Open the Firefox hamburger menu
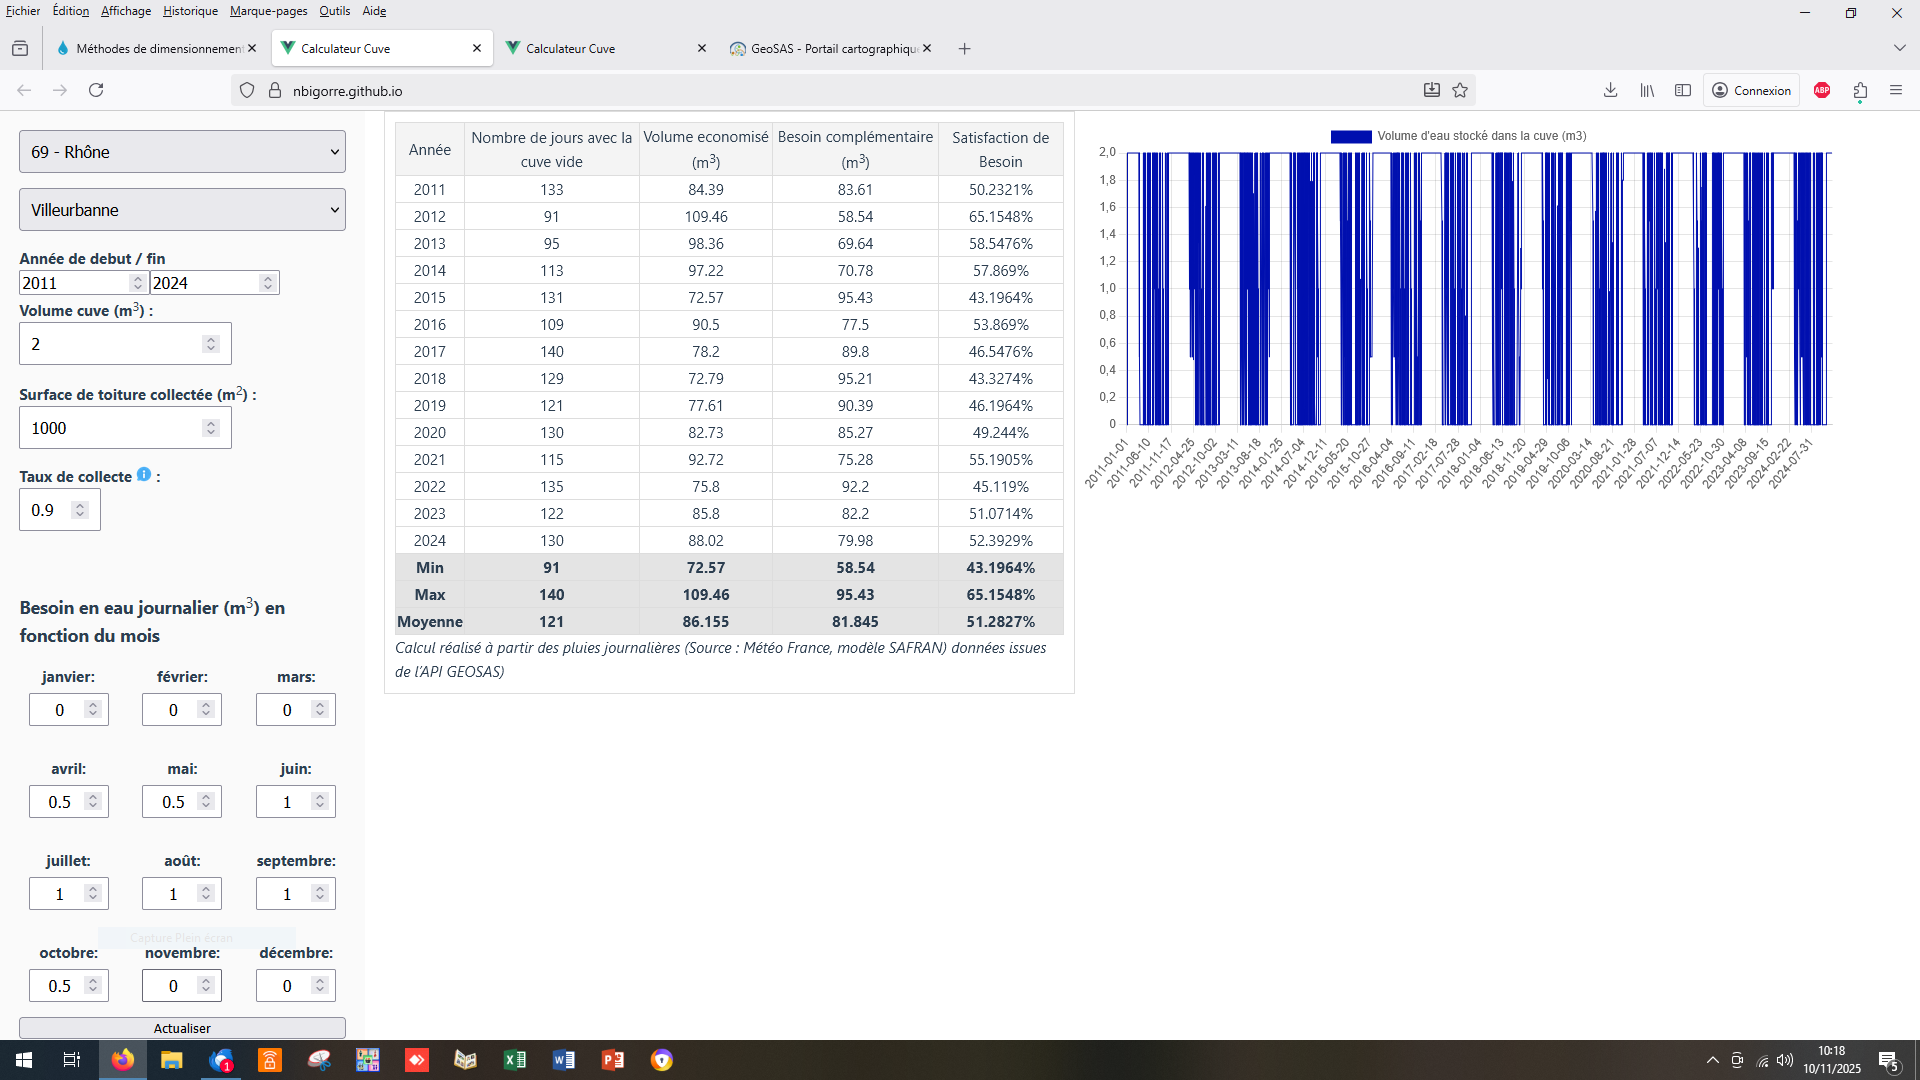The height and width of the screenshot is (1080, 1920). (x=1895, y=90)
